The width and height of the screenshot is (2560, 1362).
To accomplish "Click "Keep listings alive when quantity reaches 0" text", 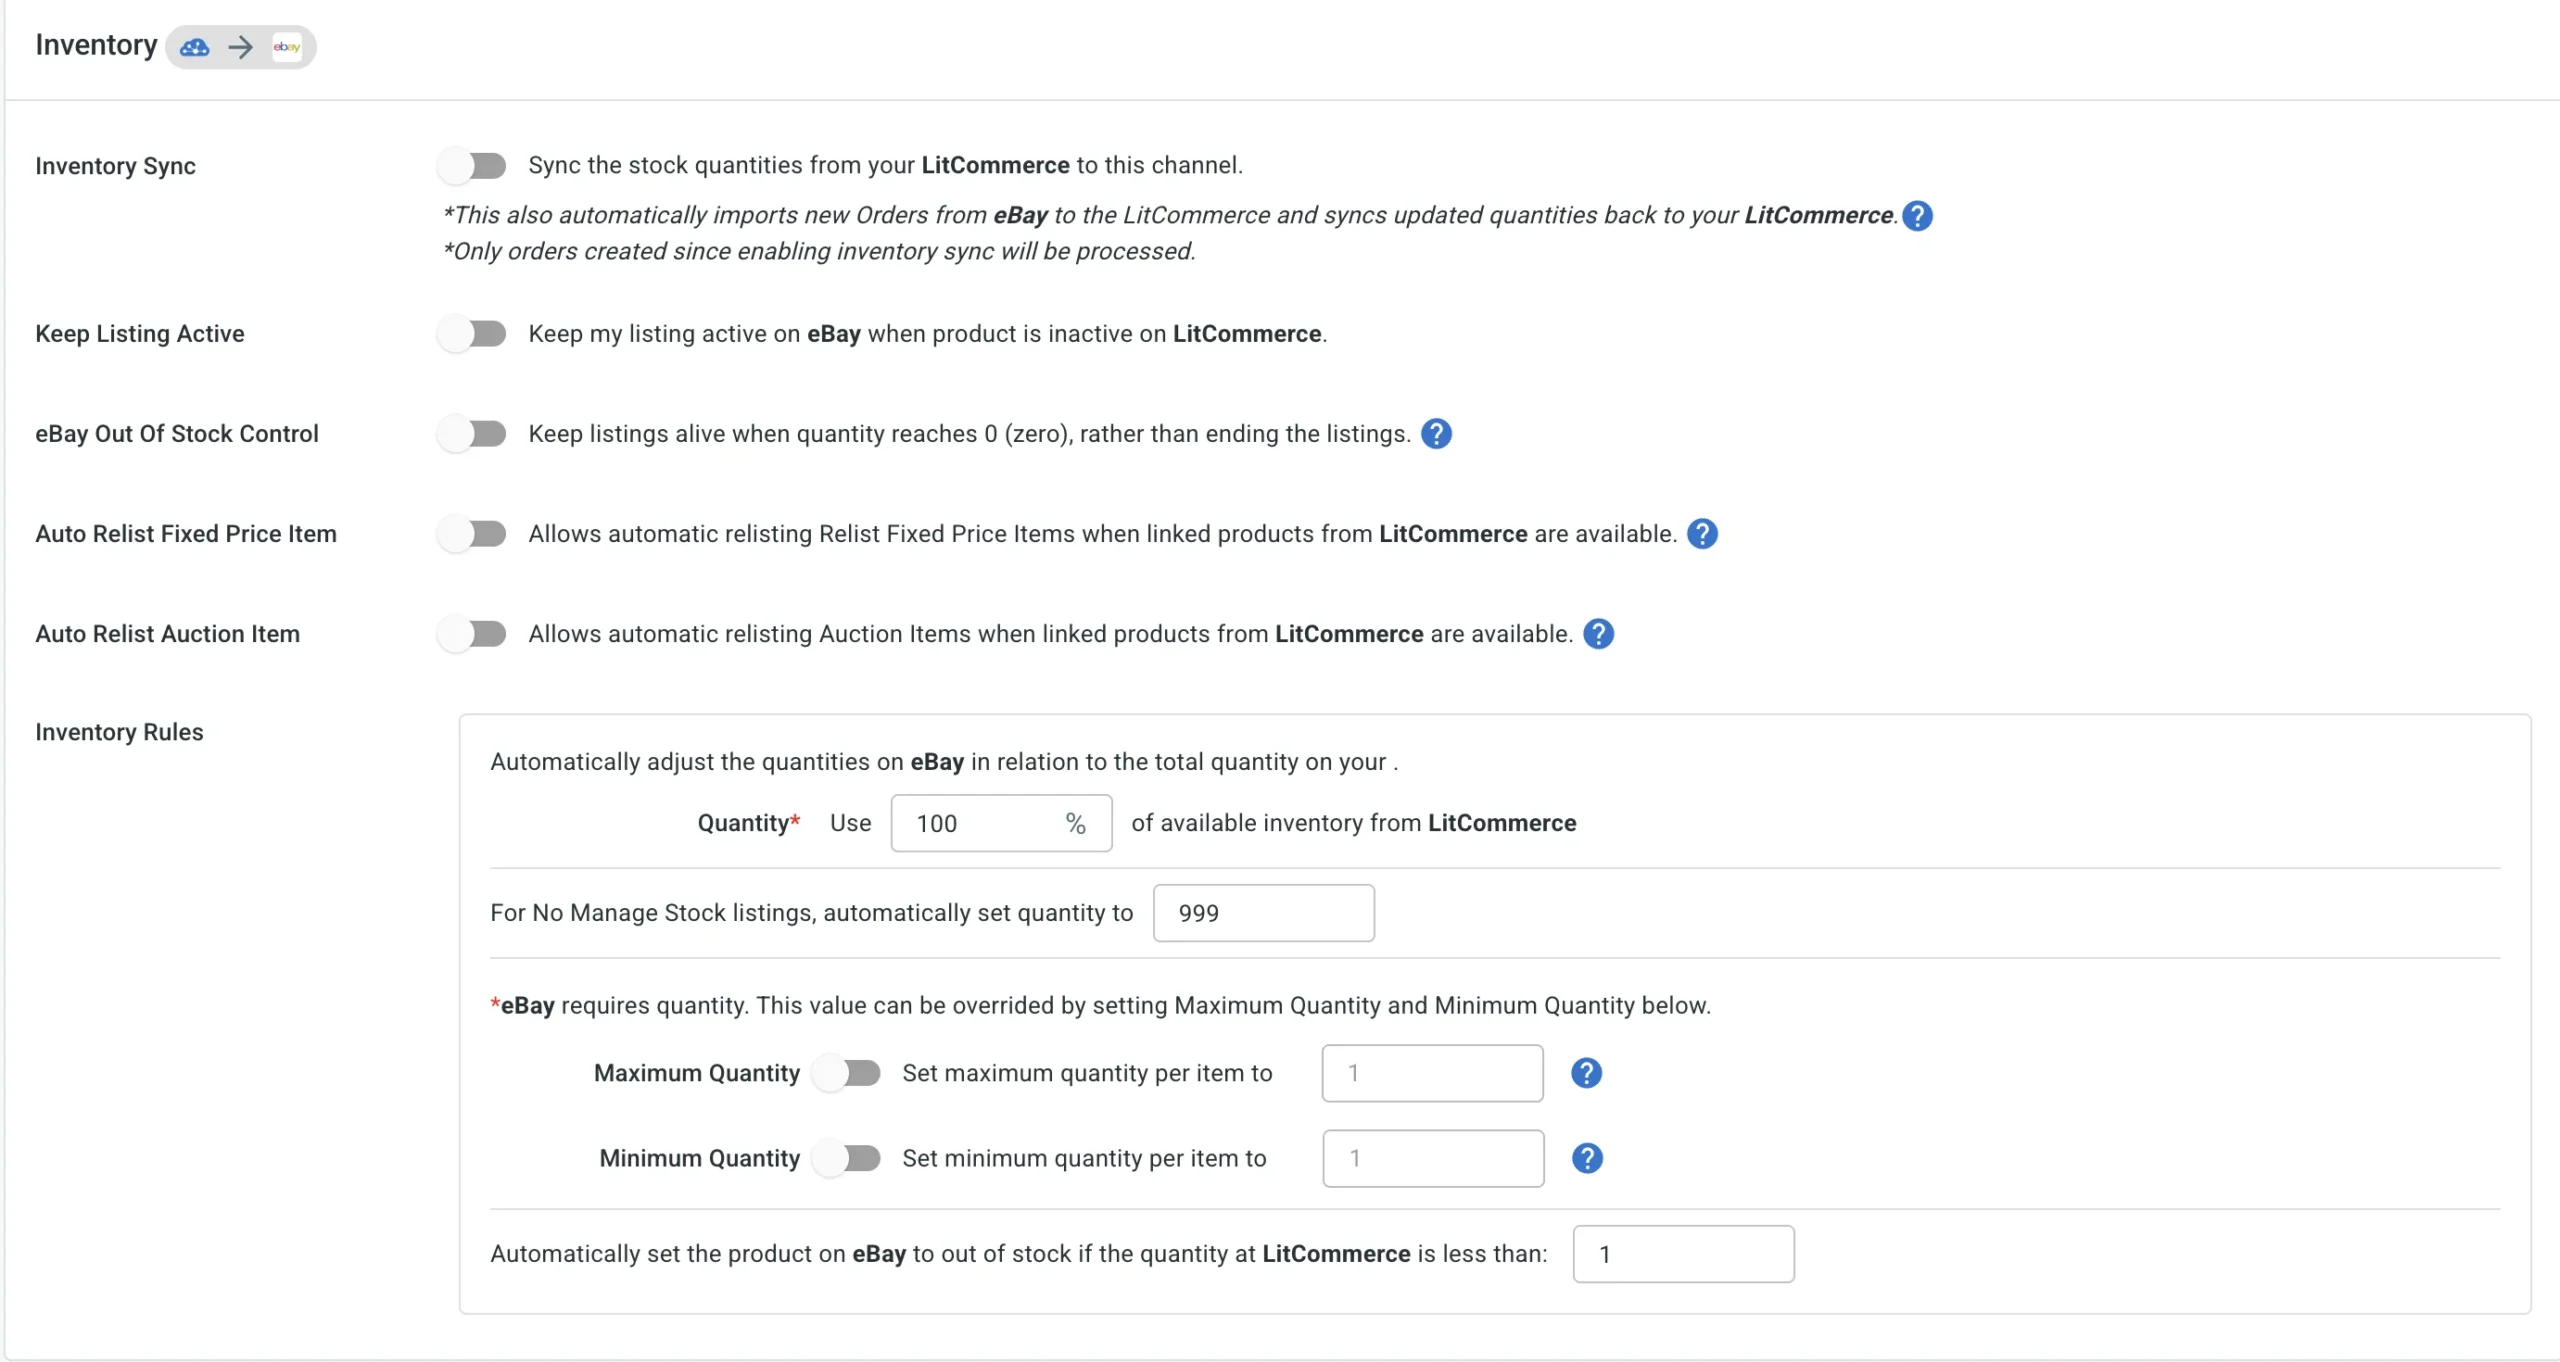I will click(x=969, y=434).
